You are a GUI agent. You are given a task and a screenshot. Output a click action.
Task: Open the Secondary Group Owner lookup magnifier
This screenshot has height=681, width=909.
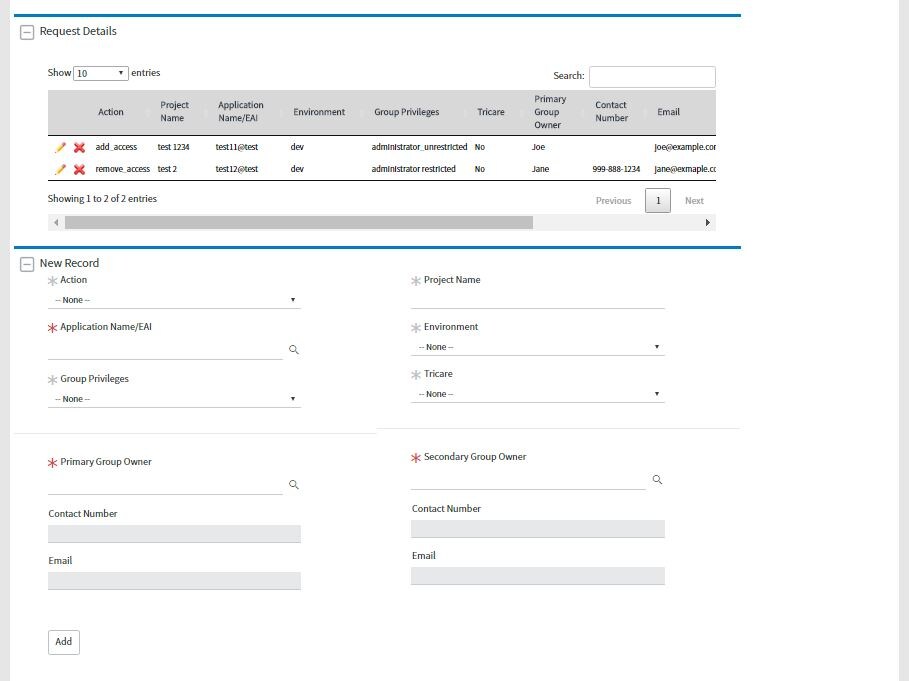point(657,479)
